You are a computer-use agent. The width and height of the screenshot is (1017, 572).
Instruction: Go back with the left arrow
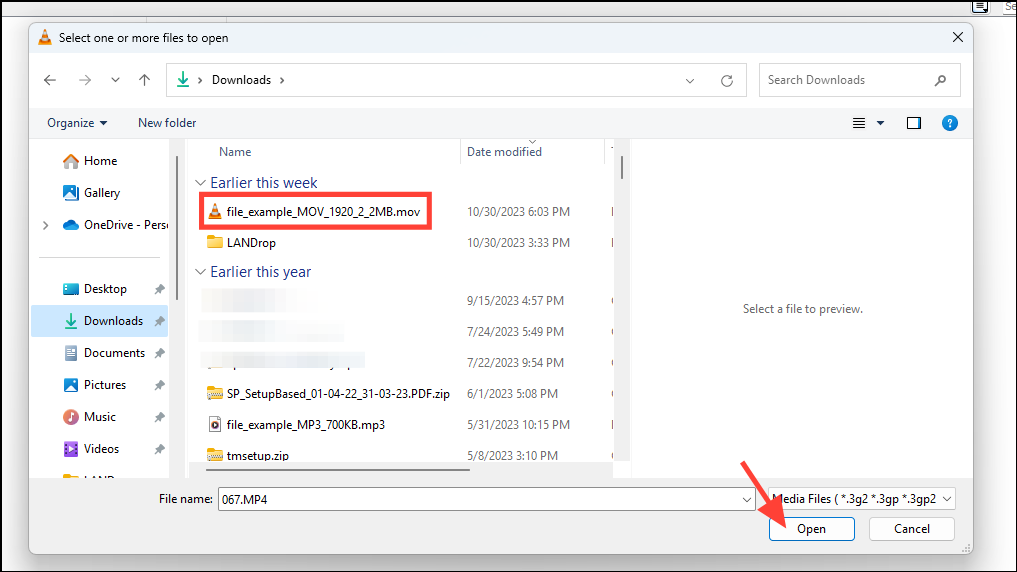50,80
